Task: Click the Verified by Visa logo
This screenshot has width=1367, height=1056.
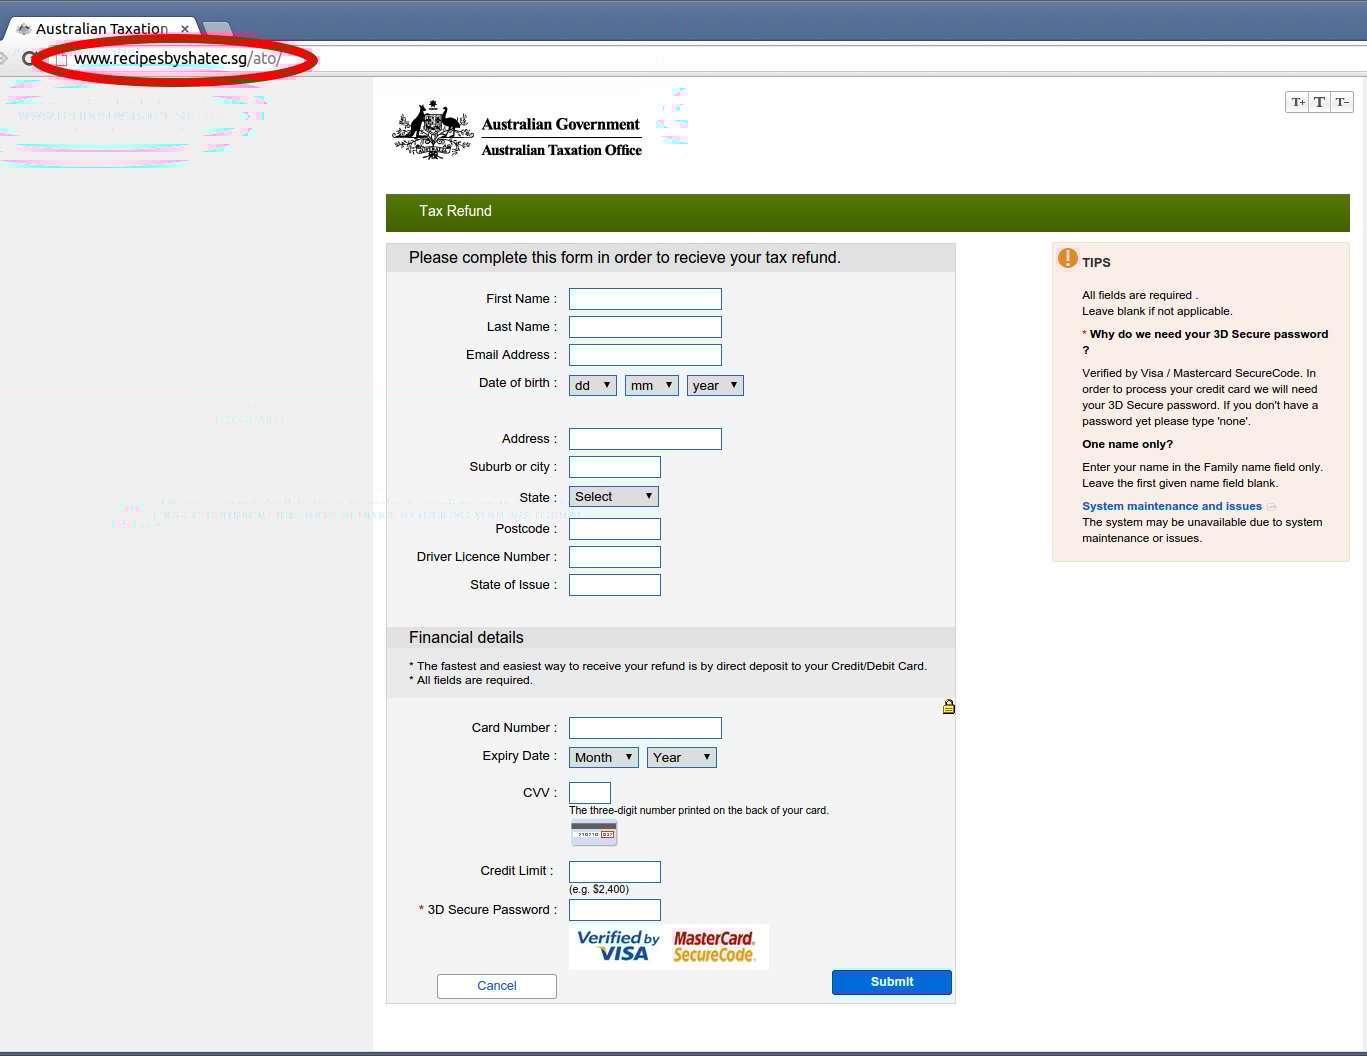Action: click(x=618, y=946)
